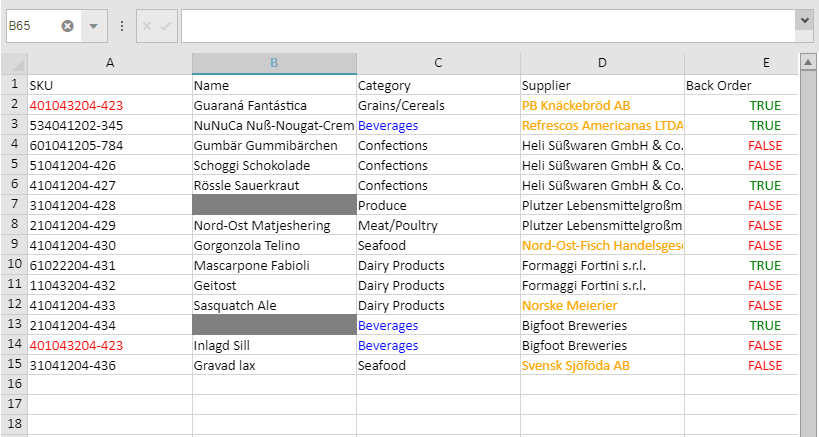Select Bigfoot Breweries cell in row 13
This screenshot has height=437, width=819.
point(602,325)
